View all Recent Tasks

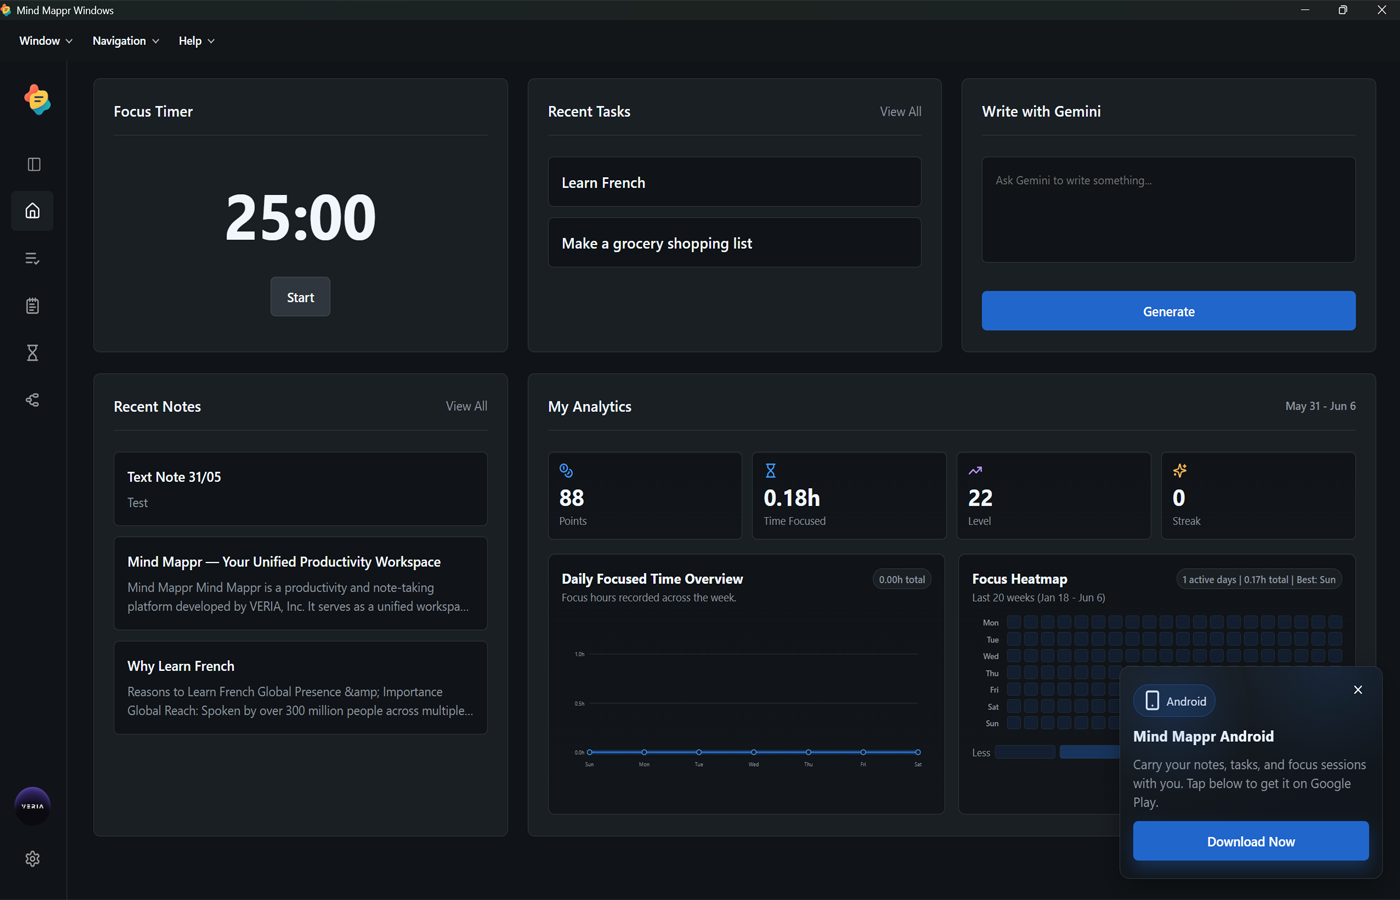[900, 112]
